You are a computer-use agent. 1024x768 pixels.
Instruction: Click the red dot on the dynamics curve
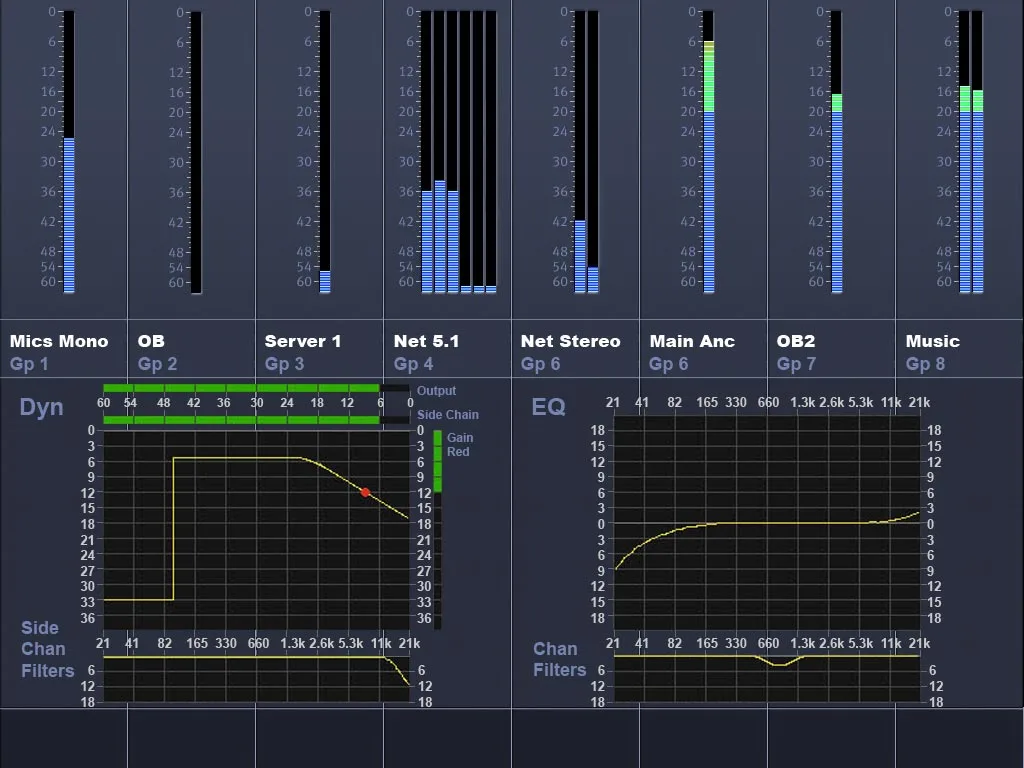(x=365, y=492)
